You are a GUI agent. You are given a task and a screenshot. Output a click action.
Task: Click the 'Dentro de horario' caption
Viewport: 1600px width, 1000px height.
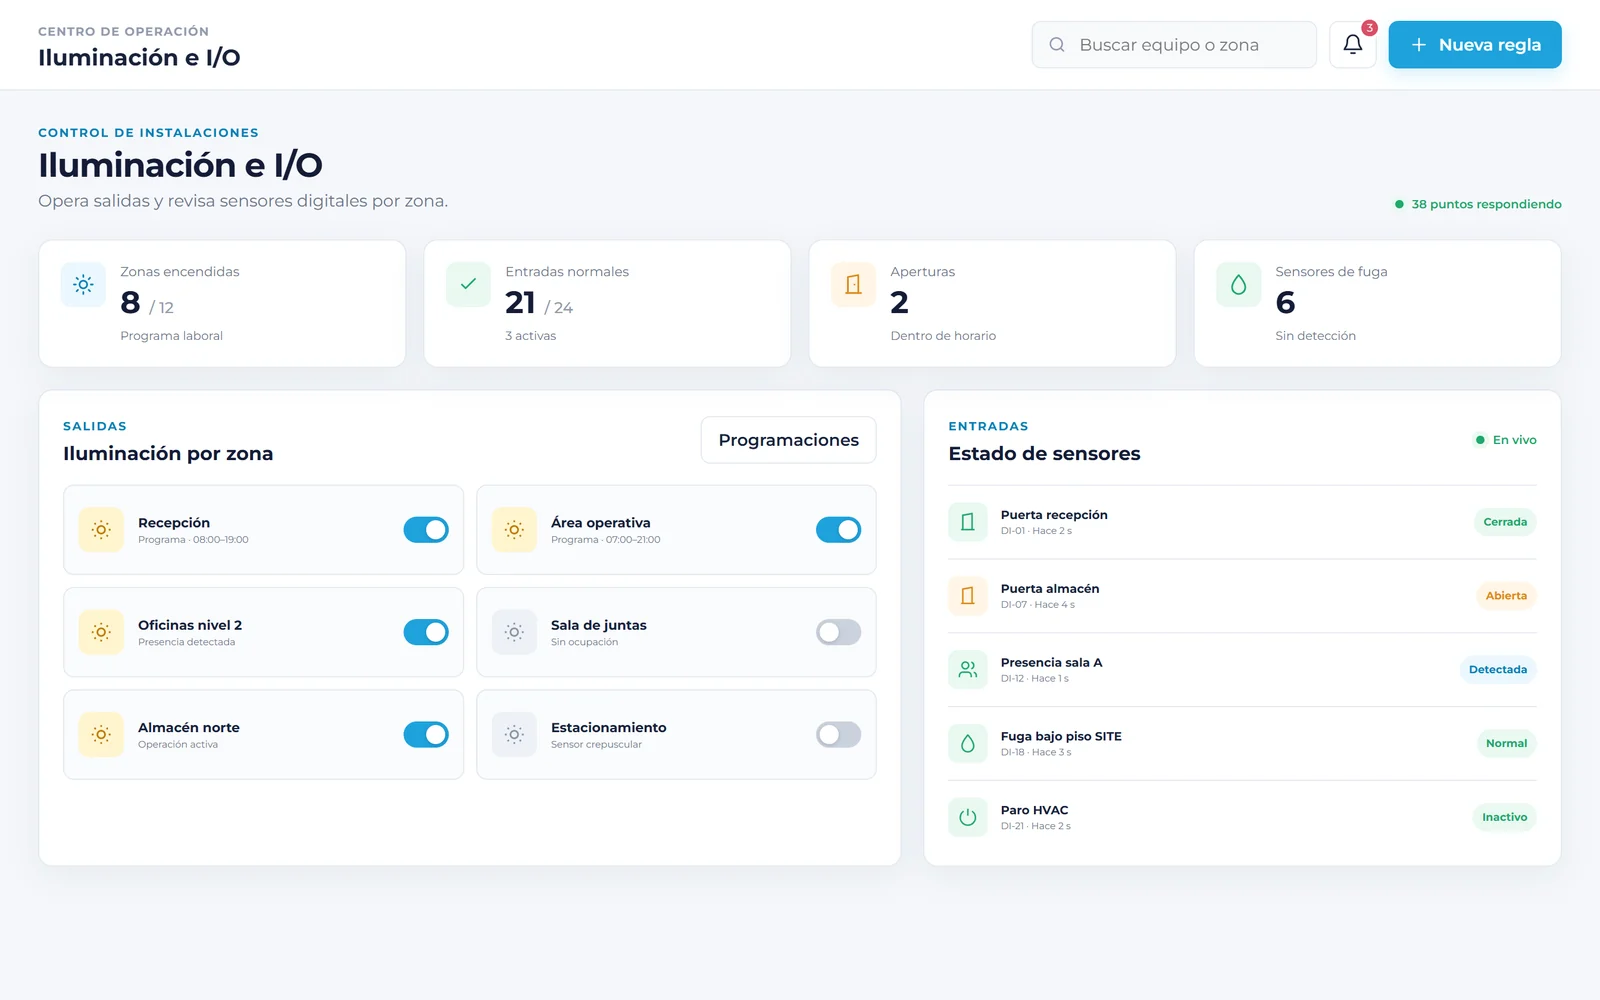[x=943, y=336]
